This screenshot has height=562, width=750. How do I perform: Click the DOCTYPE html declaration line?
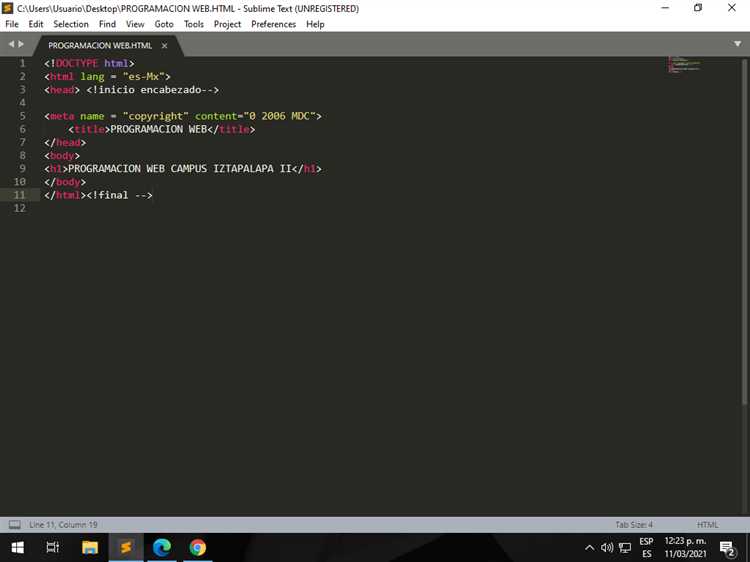click(x=89, y=63)
